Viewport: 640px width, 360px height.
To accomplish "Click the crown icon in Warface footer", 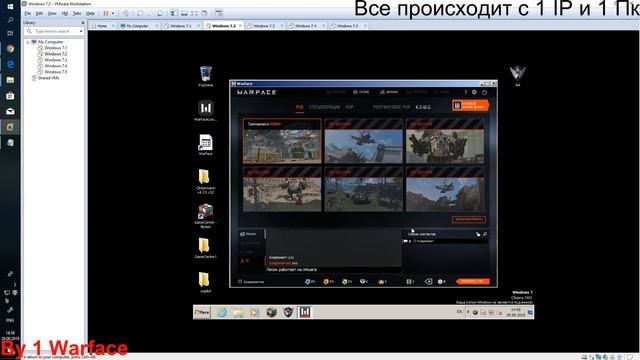I will pyautogui.click(x=381, y=282).
